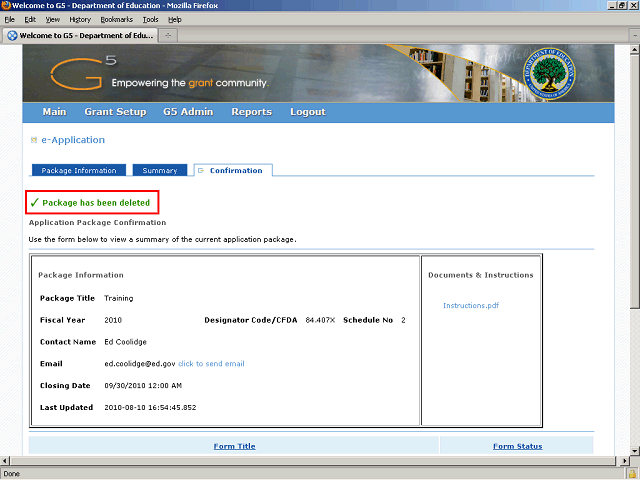Screen dimensions: 640x480
Task: Click the email 'ed.coolidge@ed.gov'
Action: pyautogui.click(x=140, y=364)
